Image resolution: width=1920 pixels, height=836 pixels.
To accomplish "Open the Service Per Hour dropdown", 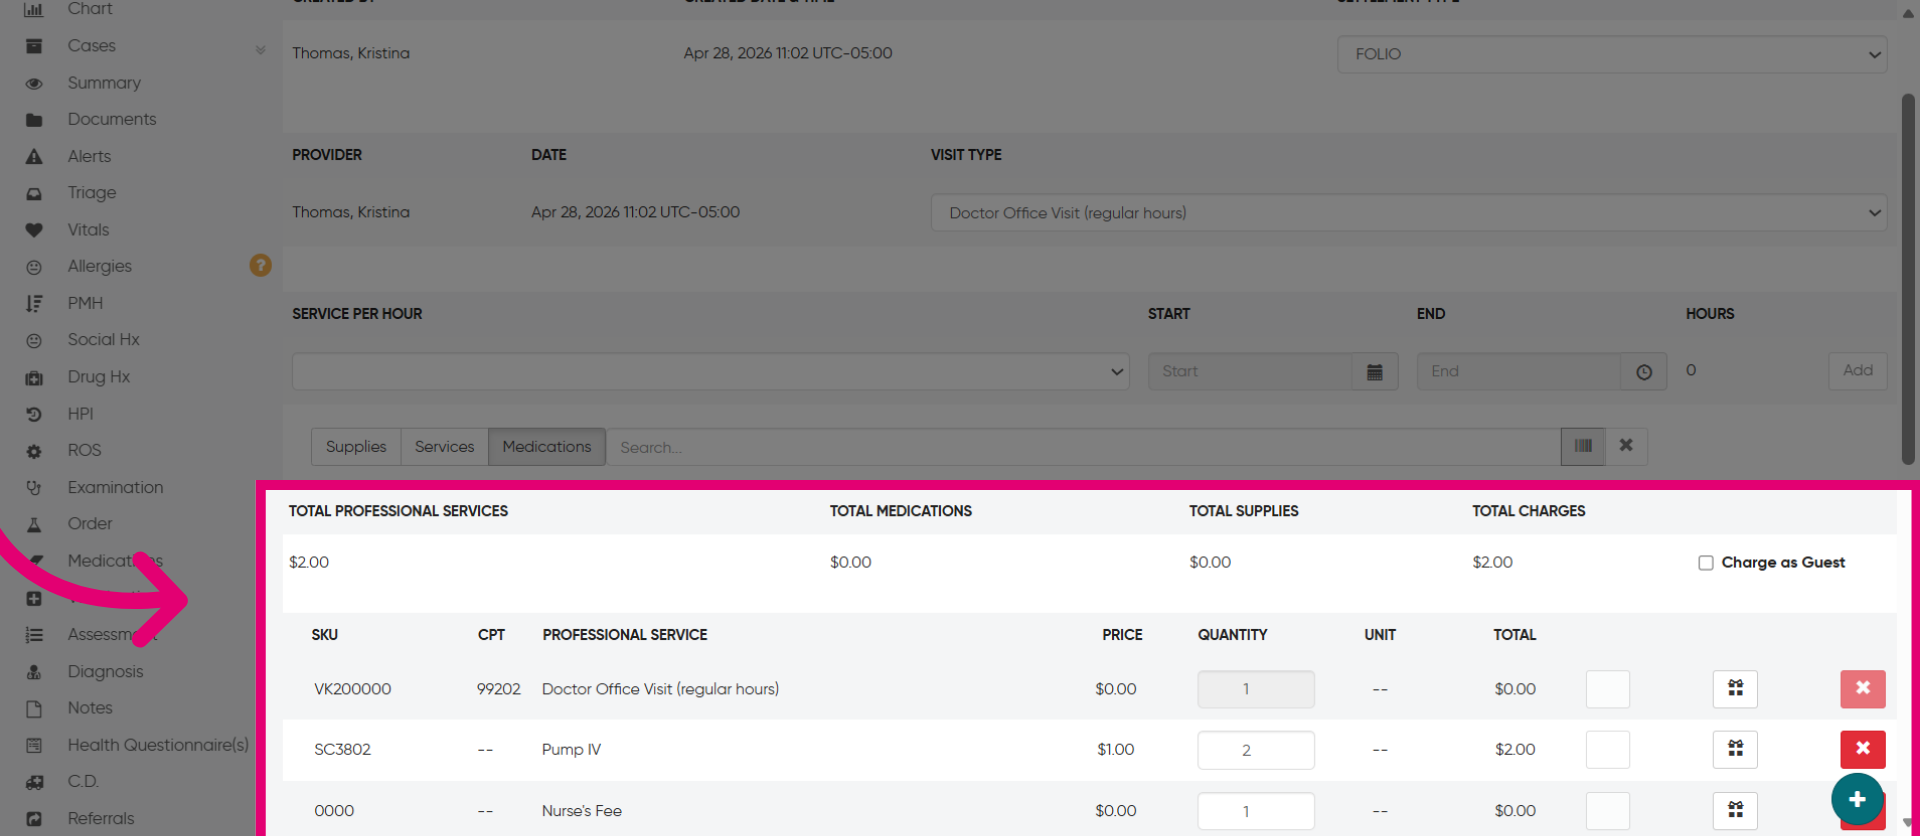I will (711, 372).
